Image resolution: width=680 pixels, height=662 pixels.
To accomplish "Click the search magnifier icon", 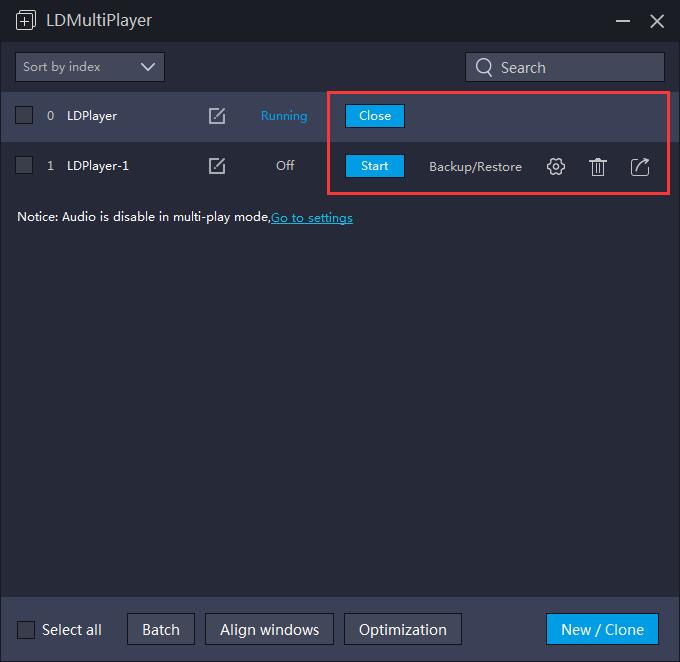I will coord(484,67).
